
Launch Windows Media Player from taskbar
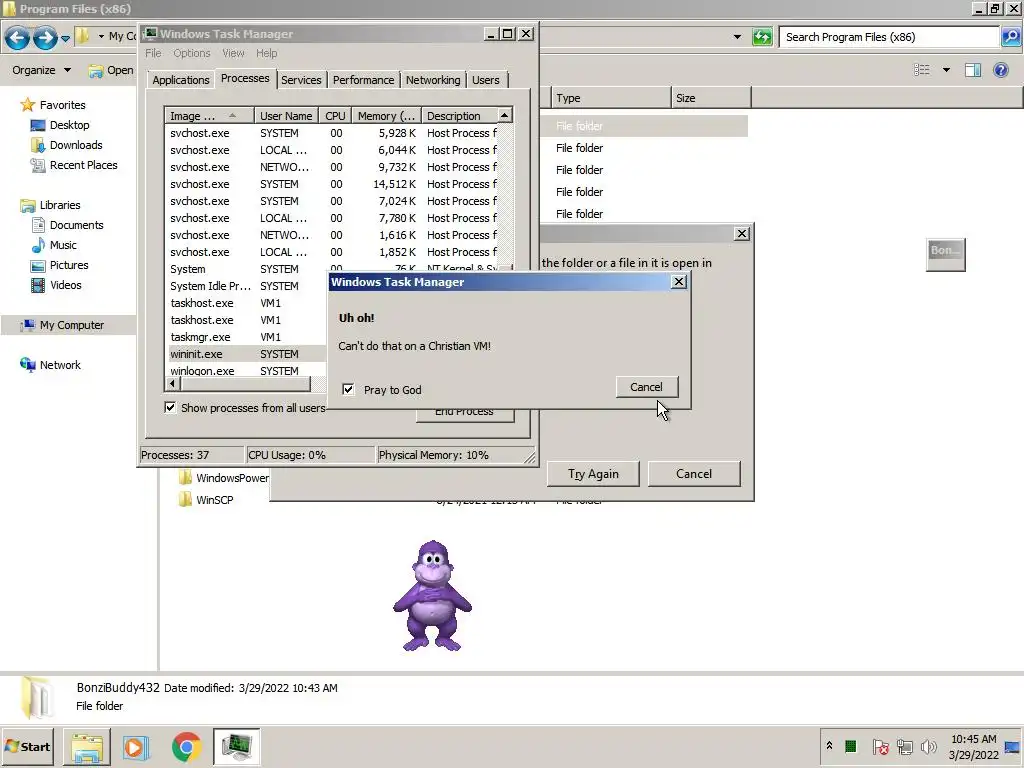136,747
